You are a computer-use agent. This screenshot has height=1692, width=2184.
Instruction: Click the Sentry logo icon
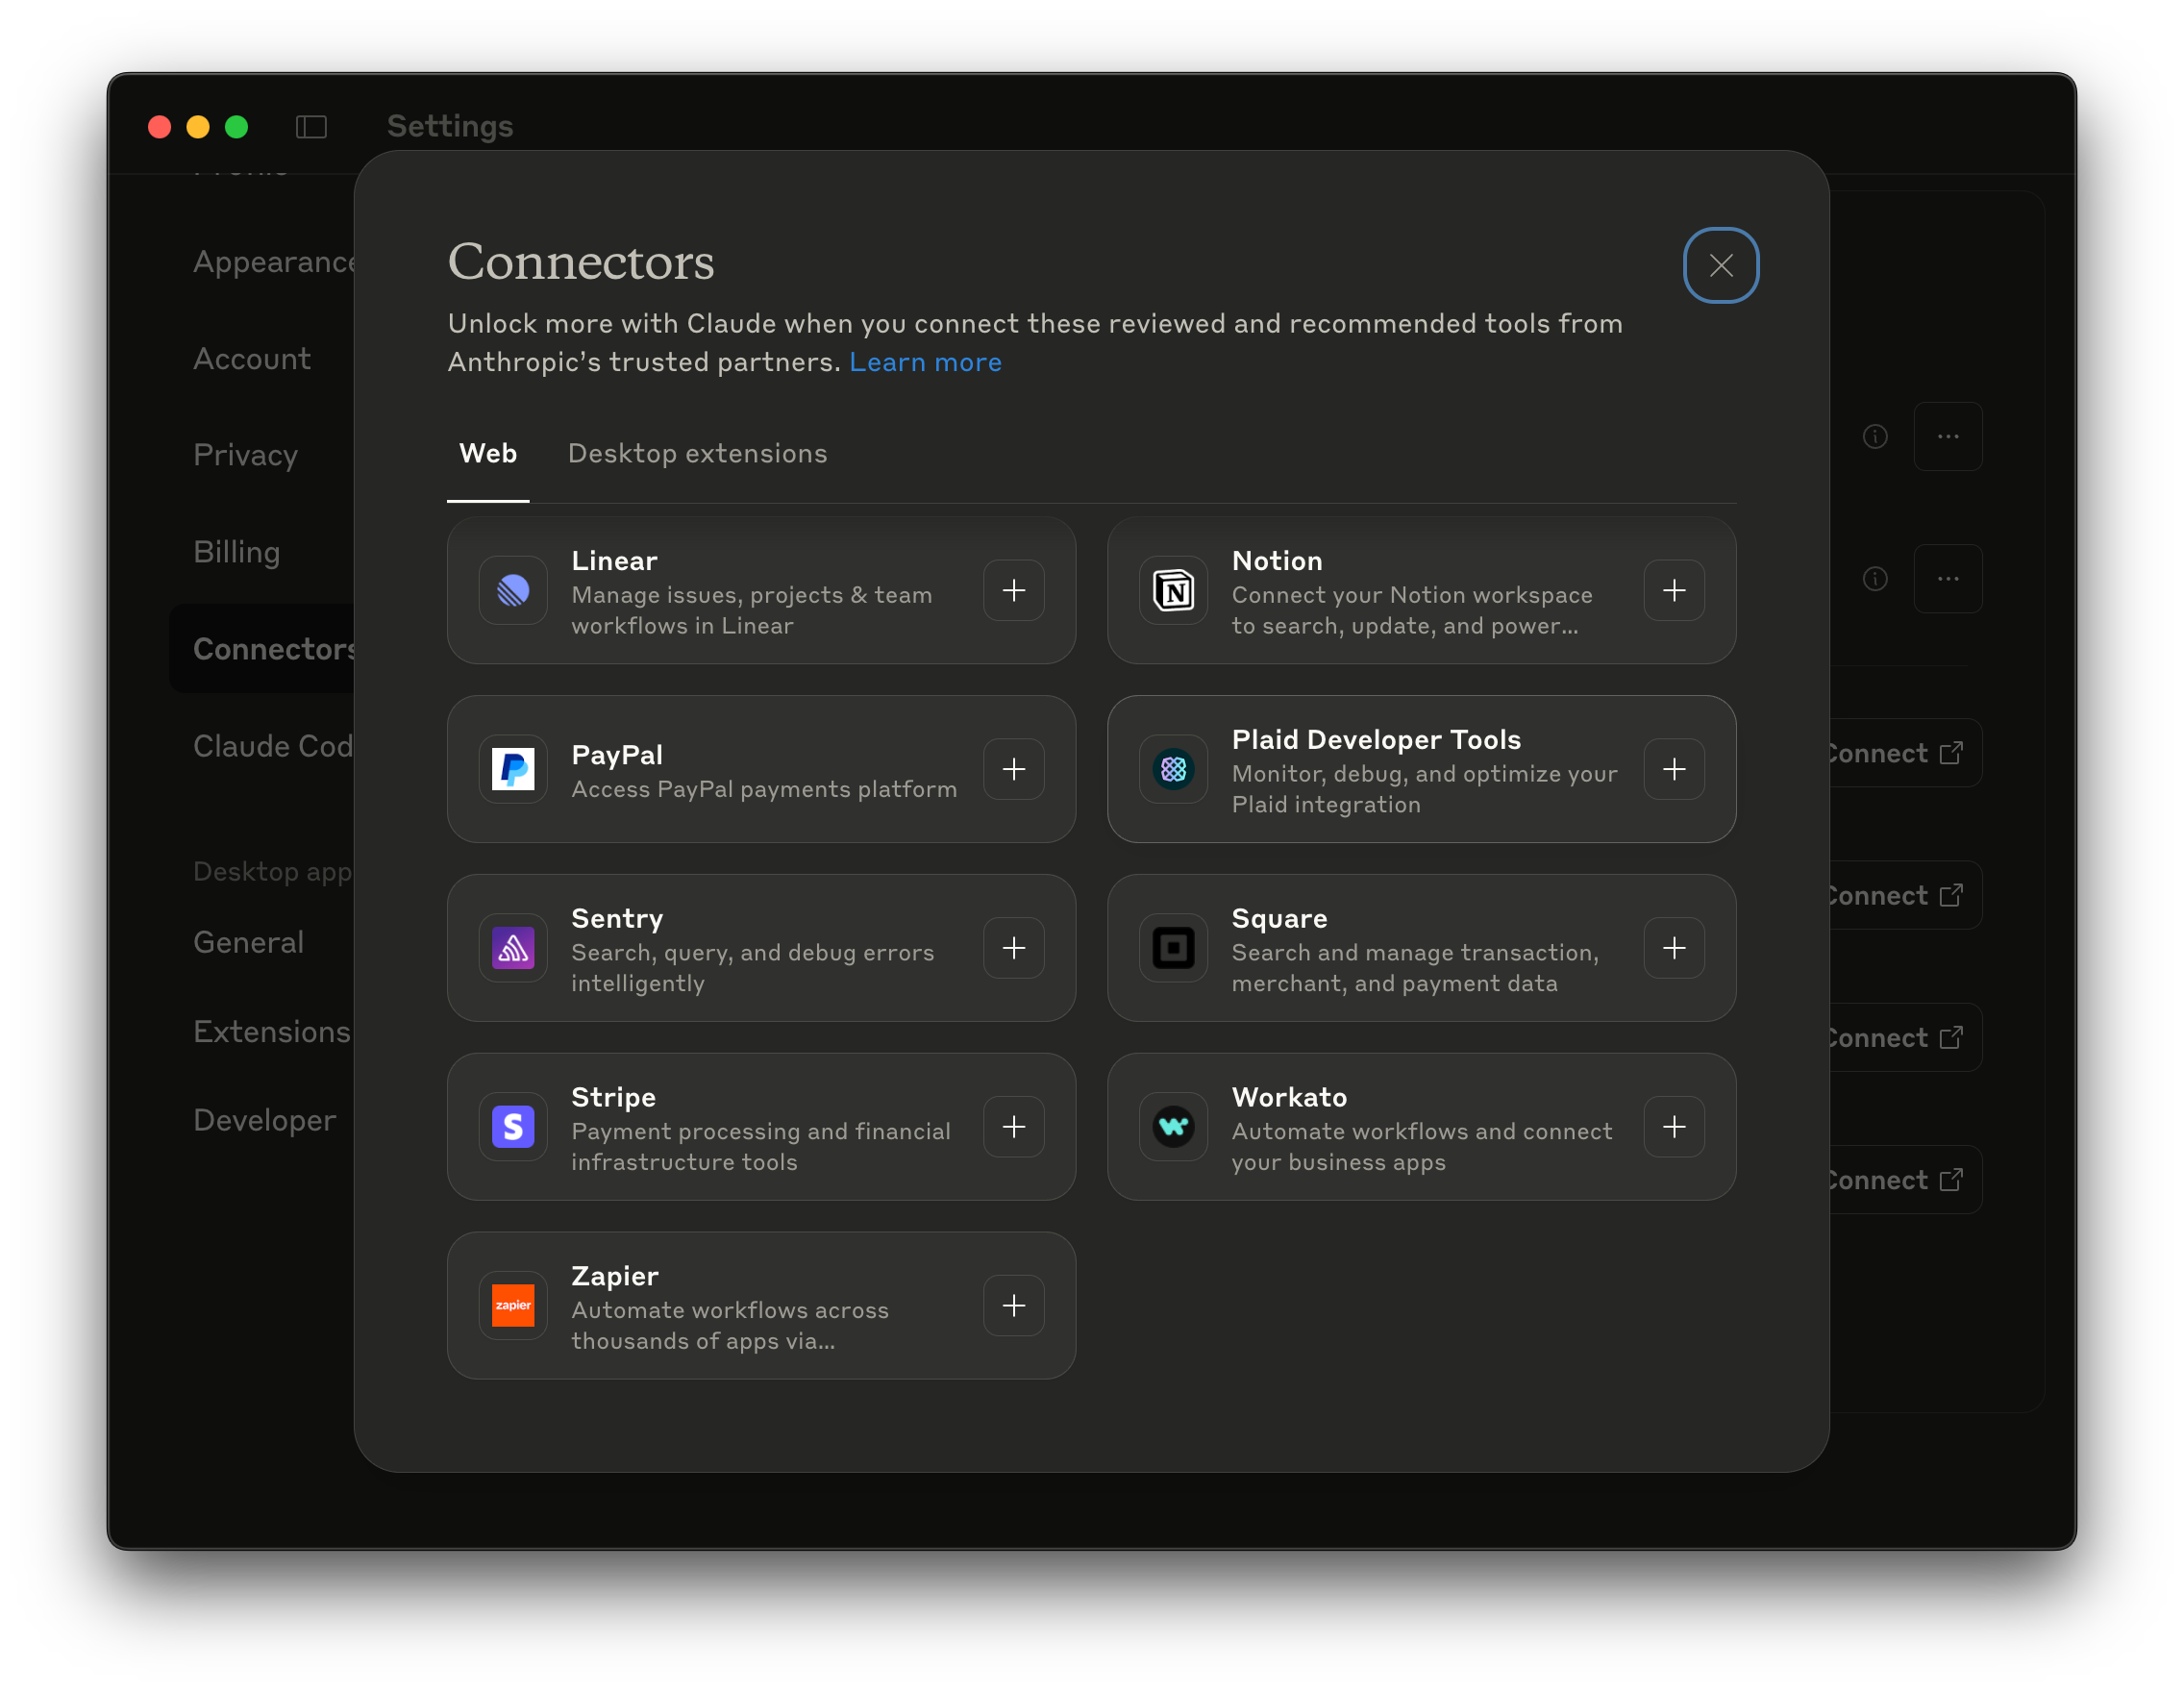point(513,948)
